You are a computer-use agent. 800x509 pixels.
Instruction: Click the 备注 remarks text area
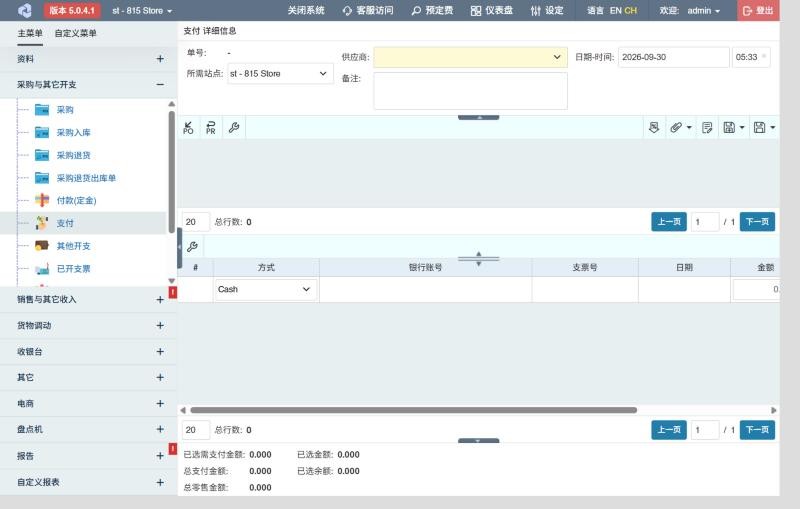pyautogui.click(x=470, y=91)
